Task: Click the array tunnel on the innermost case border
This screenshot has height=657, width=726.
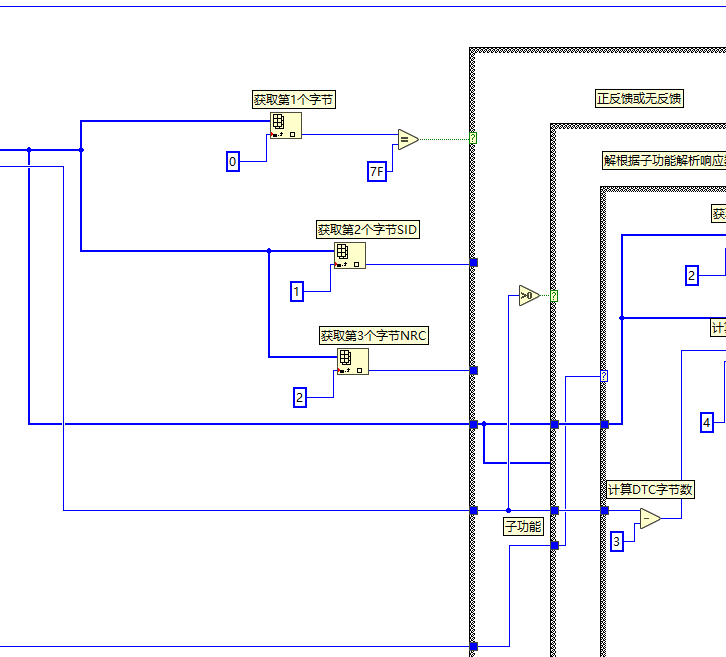Action: tap(605, 425)
